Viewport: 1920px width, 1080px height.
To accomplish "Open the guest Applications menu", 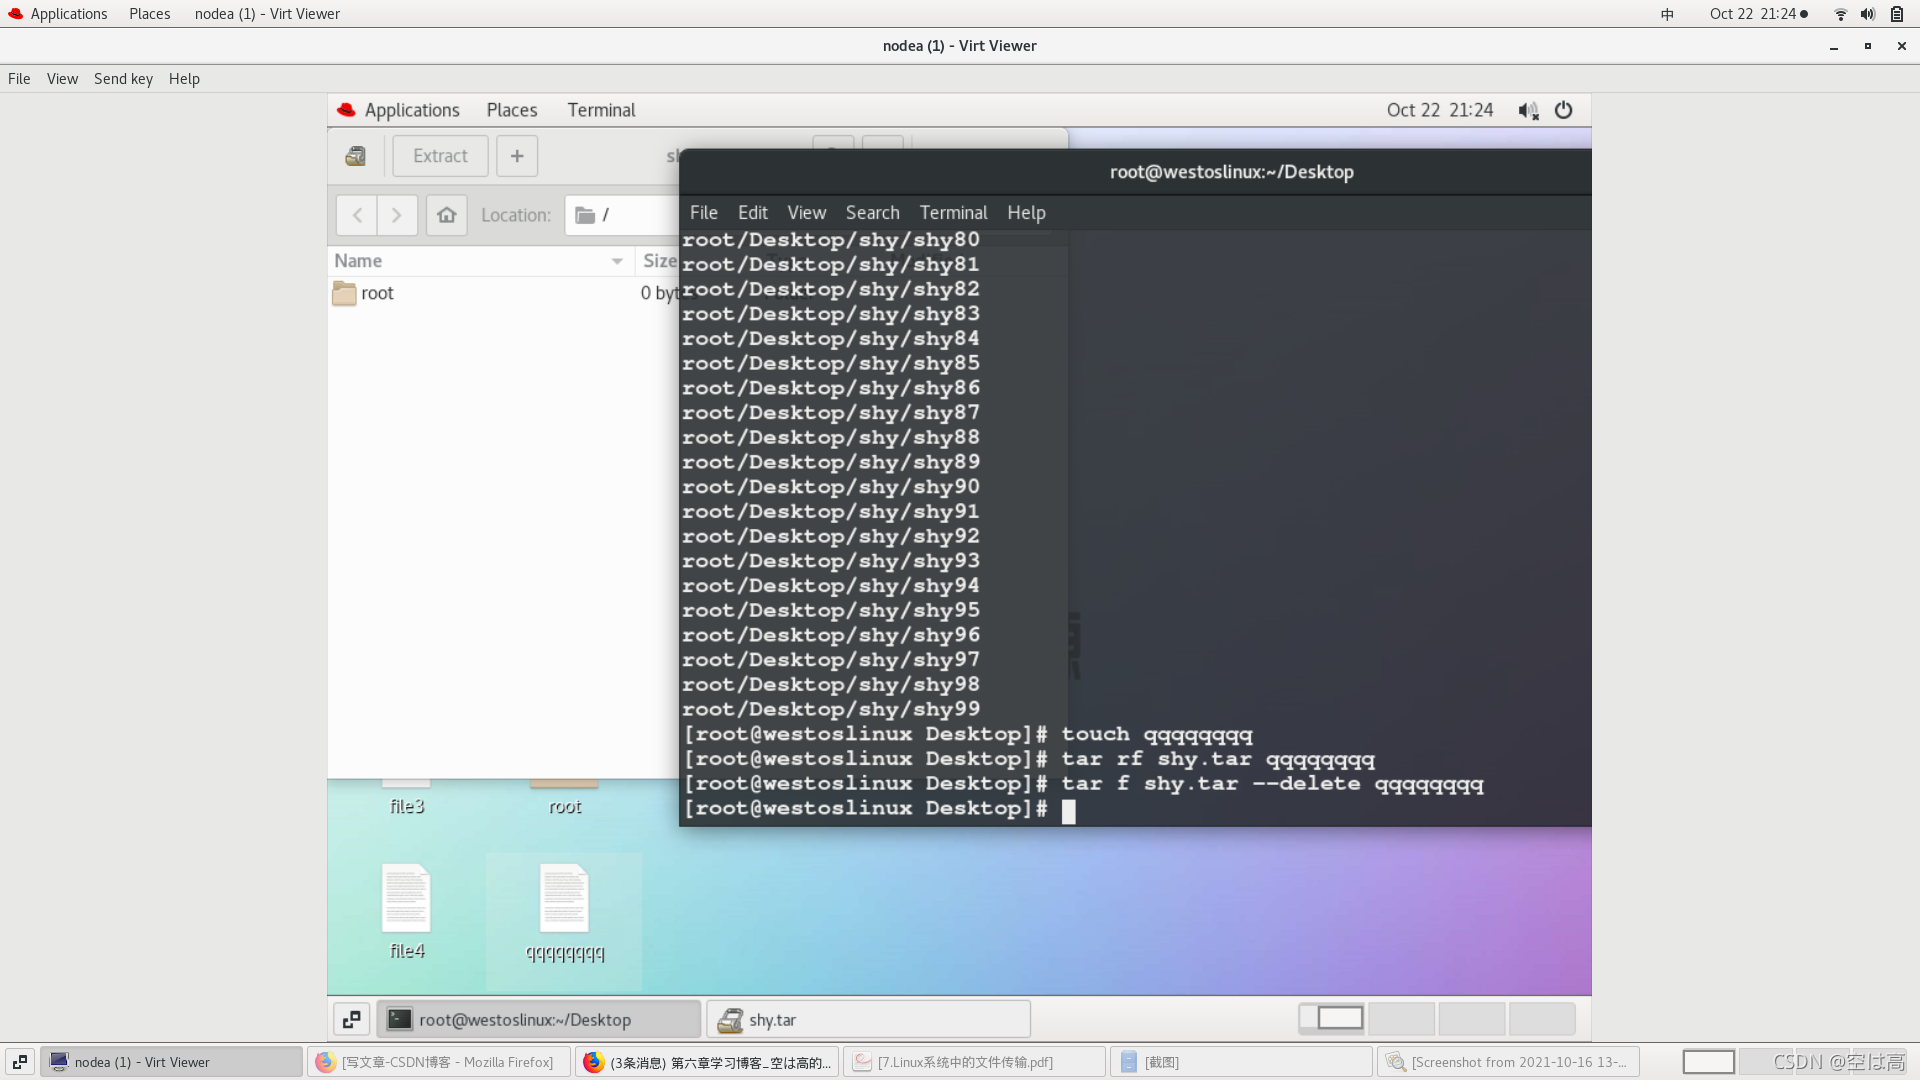I will point(411,110).
